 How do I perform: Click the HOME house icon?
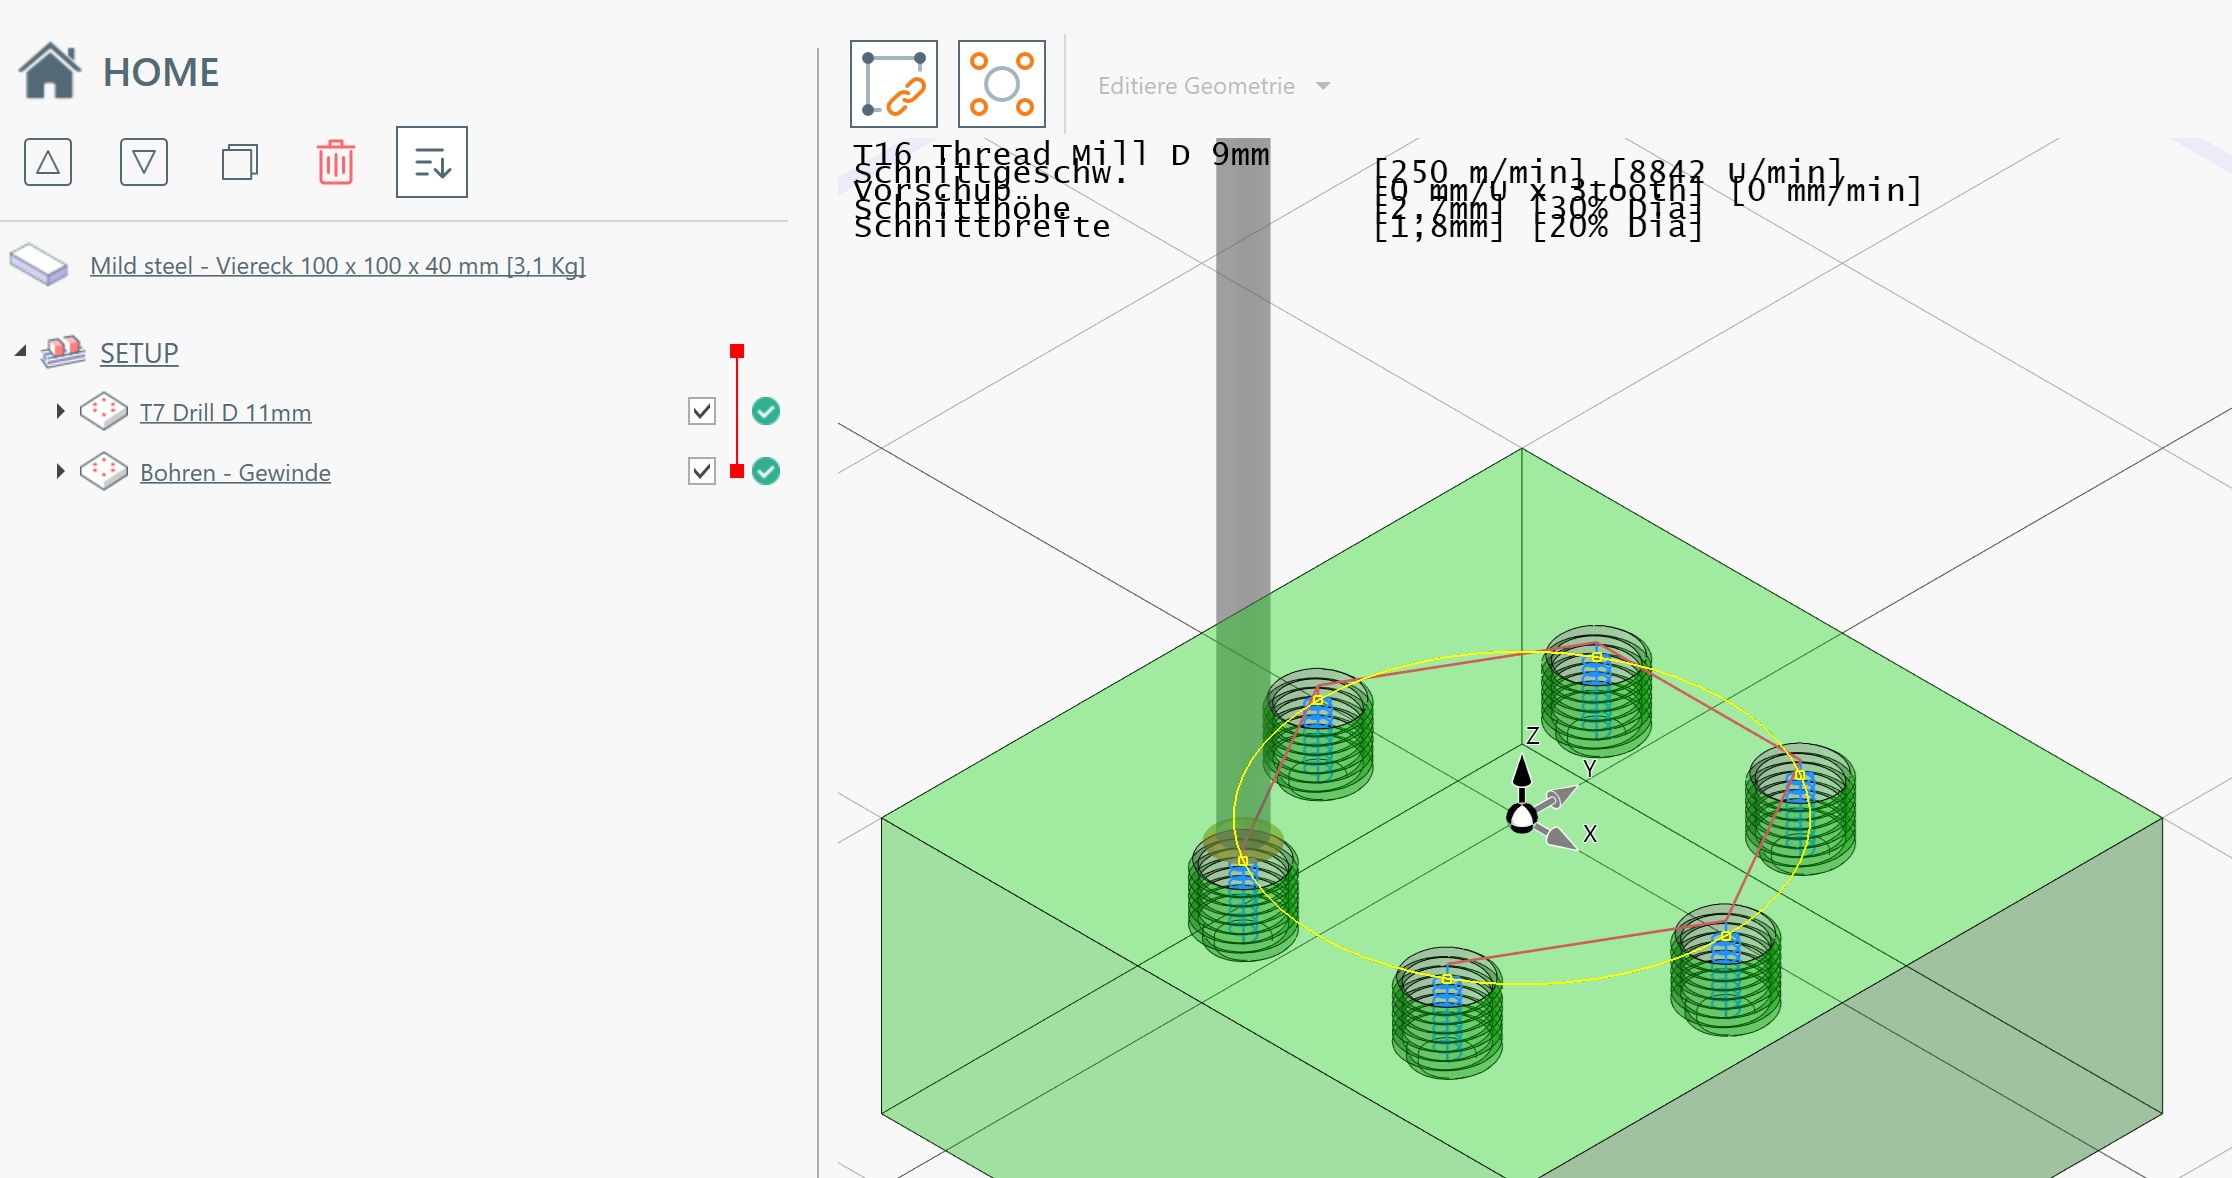[x=49, y=71]
